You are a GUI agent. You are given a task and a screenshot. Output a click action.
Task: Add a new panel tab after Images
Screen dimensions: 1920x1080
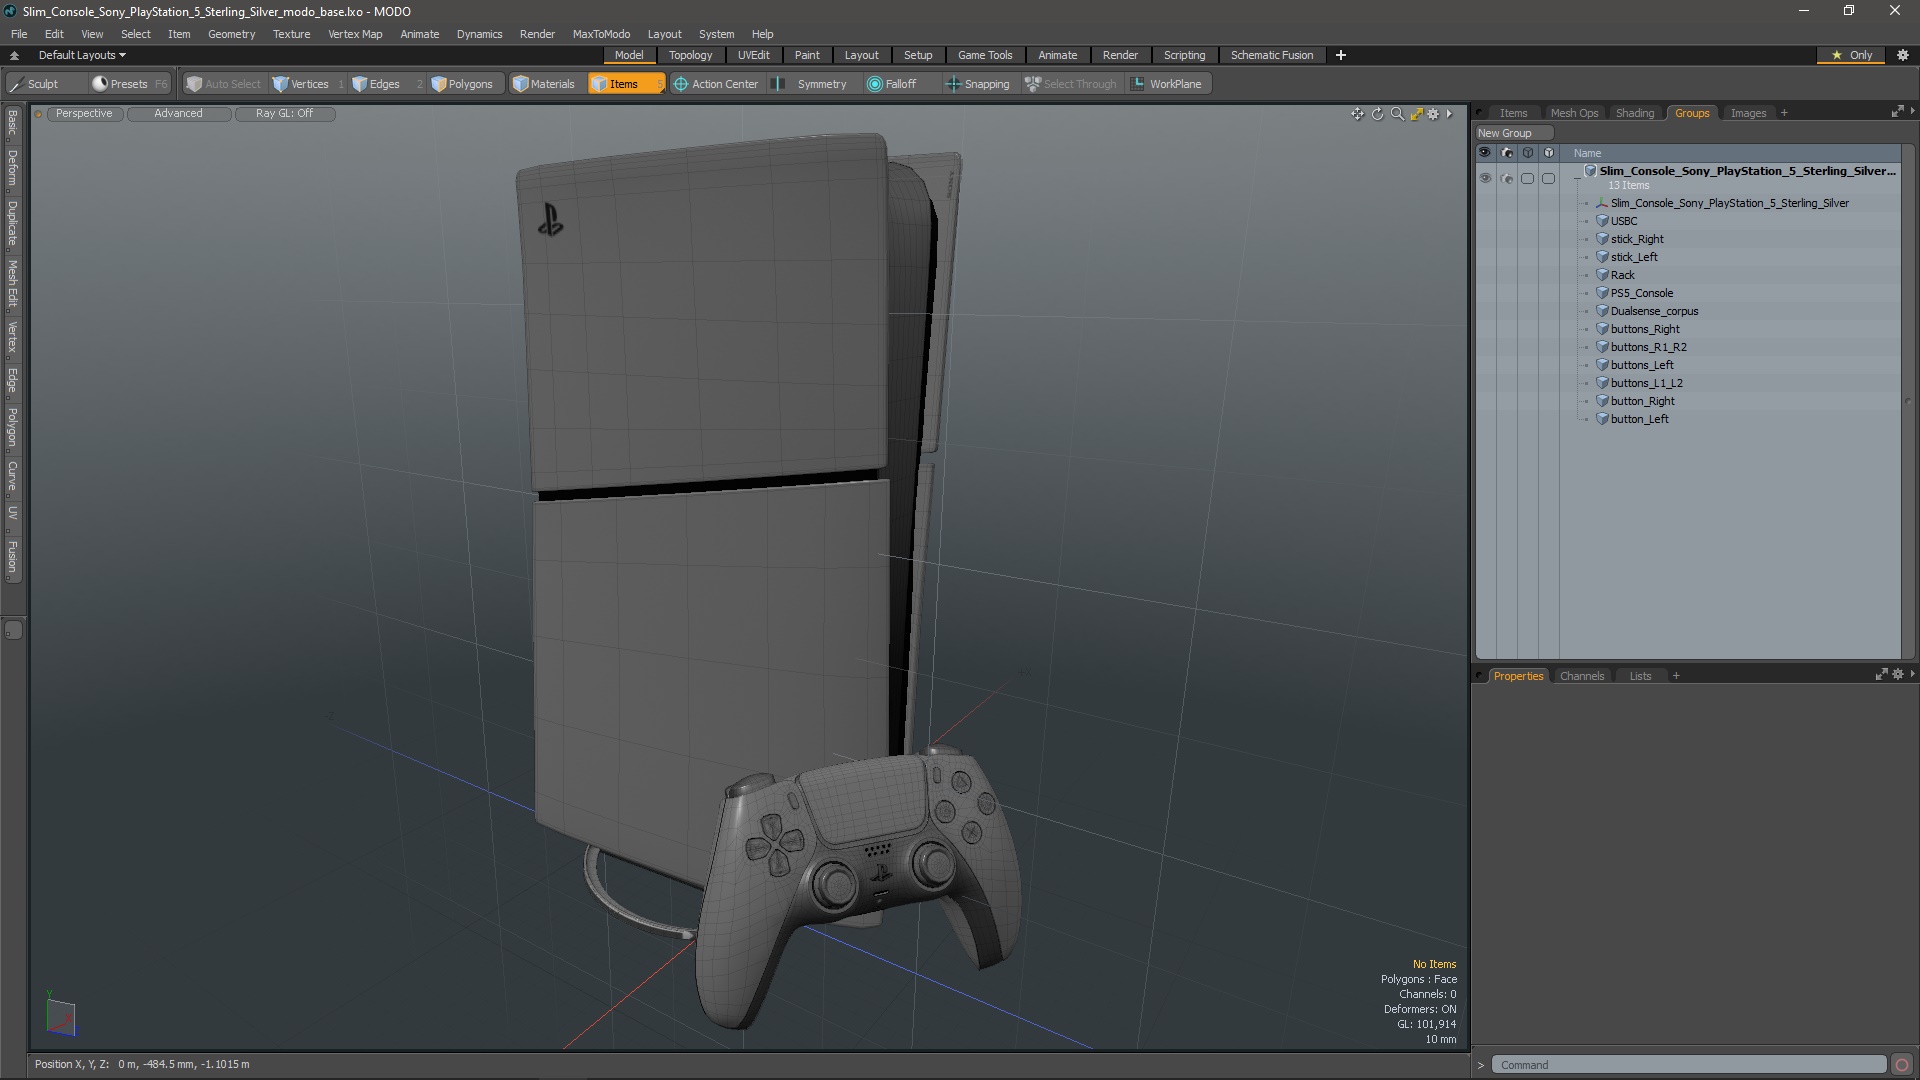point(1784,113)
